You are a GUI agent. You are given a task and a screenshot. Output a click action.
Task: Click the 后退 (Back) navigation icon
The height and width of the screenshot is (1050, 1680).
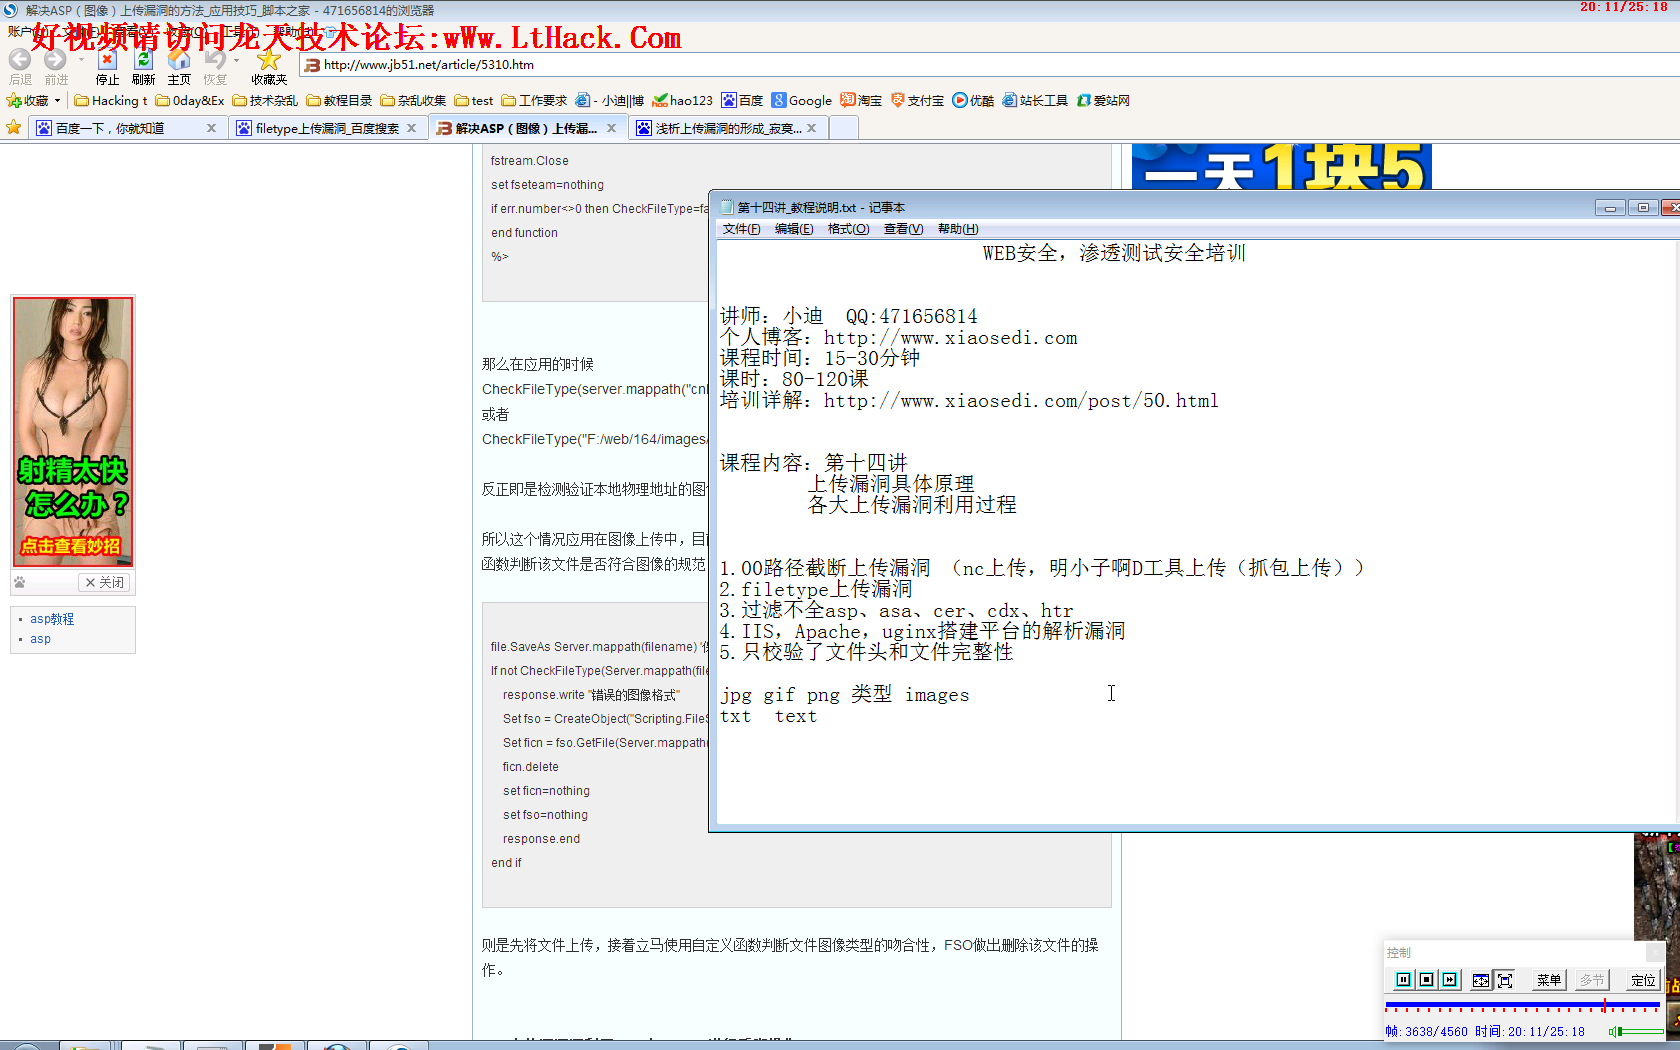click(20, 60)
